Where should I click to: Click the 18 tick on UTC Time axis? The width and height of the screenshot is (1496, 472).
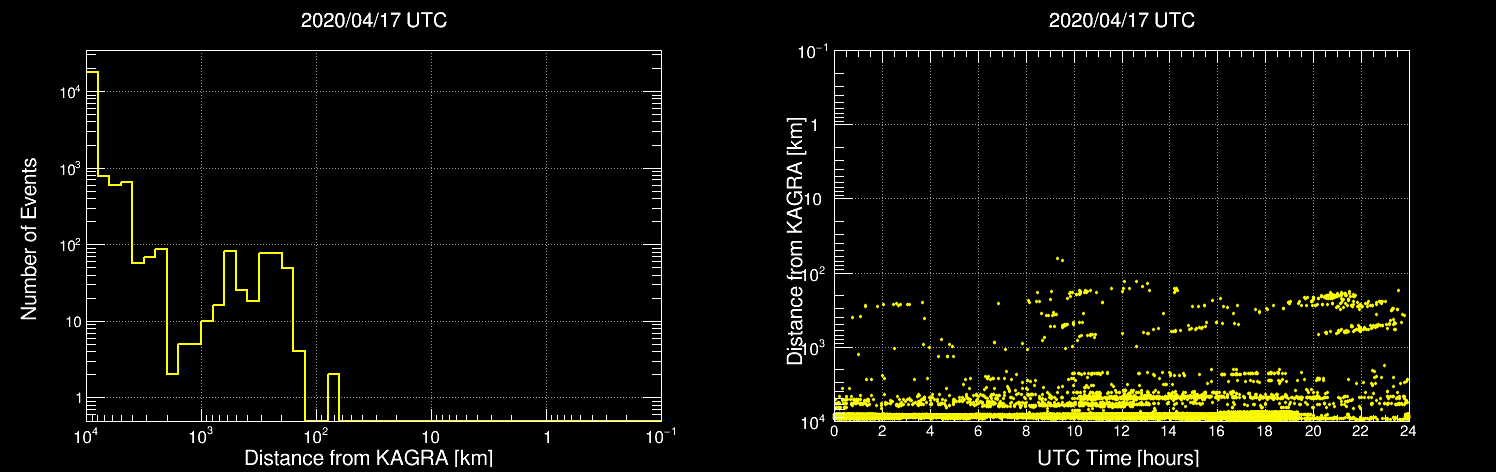pyautogui.click(x=1265, y=431)
